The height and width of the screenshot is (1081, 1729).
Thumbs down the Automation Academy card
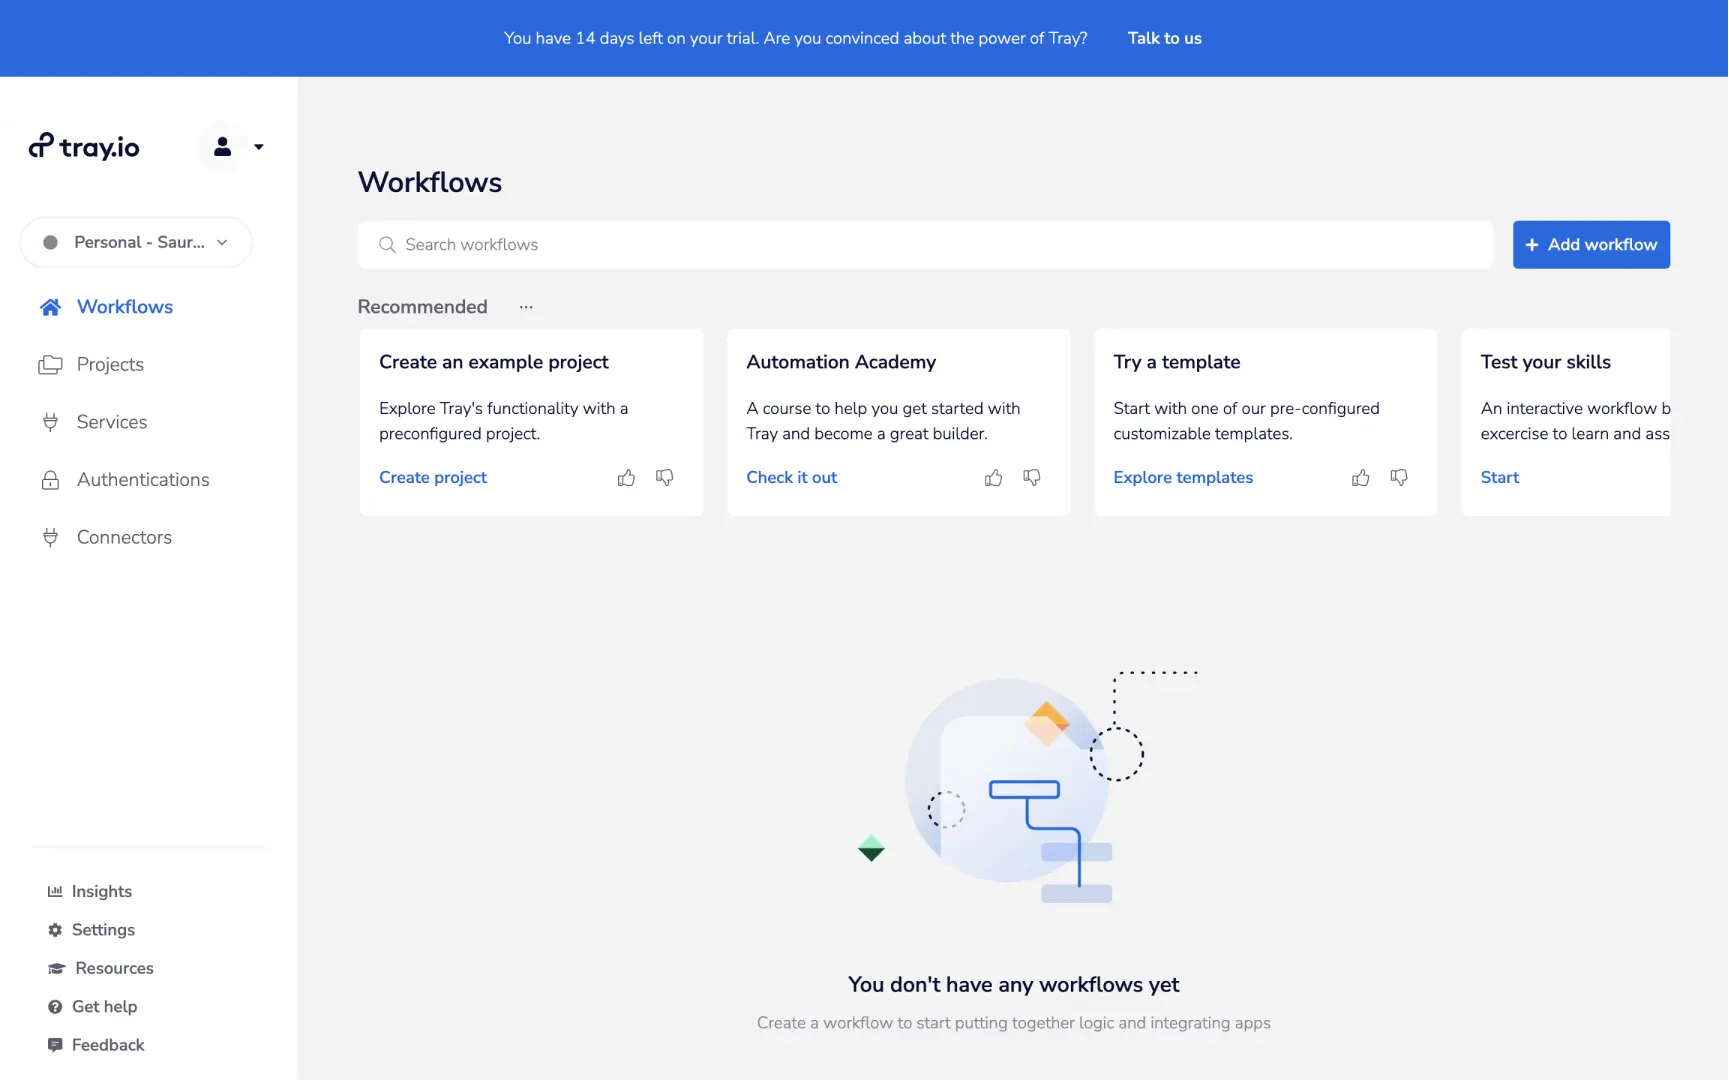[x=1032, y=478]
